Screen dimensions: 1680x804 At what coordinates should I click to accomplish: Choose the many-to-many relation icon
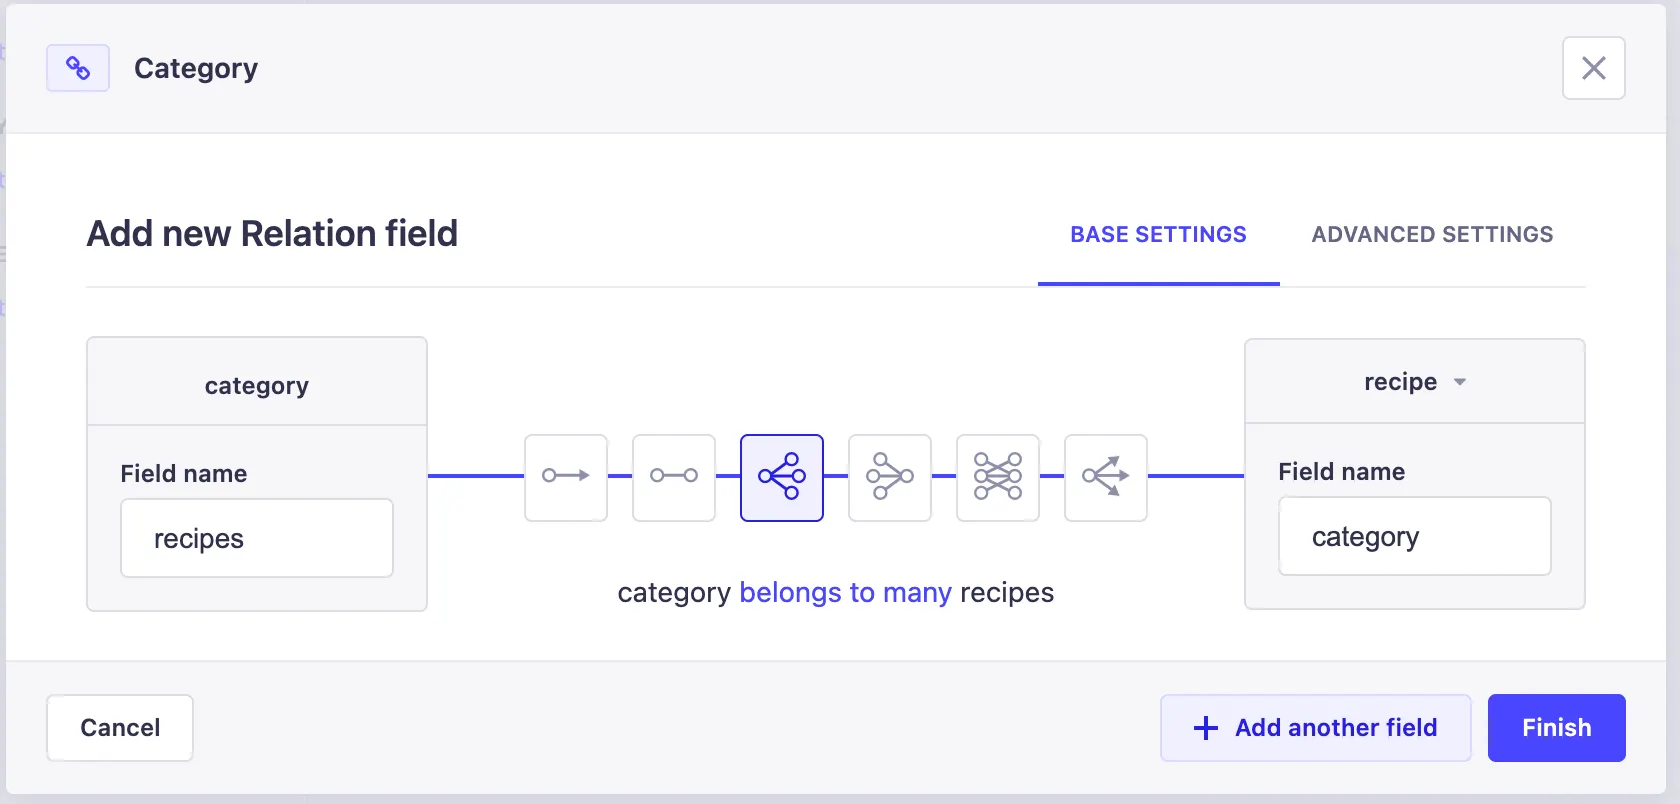coord(998,477)
